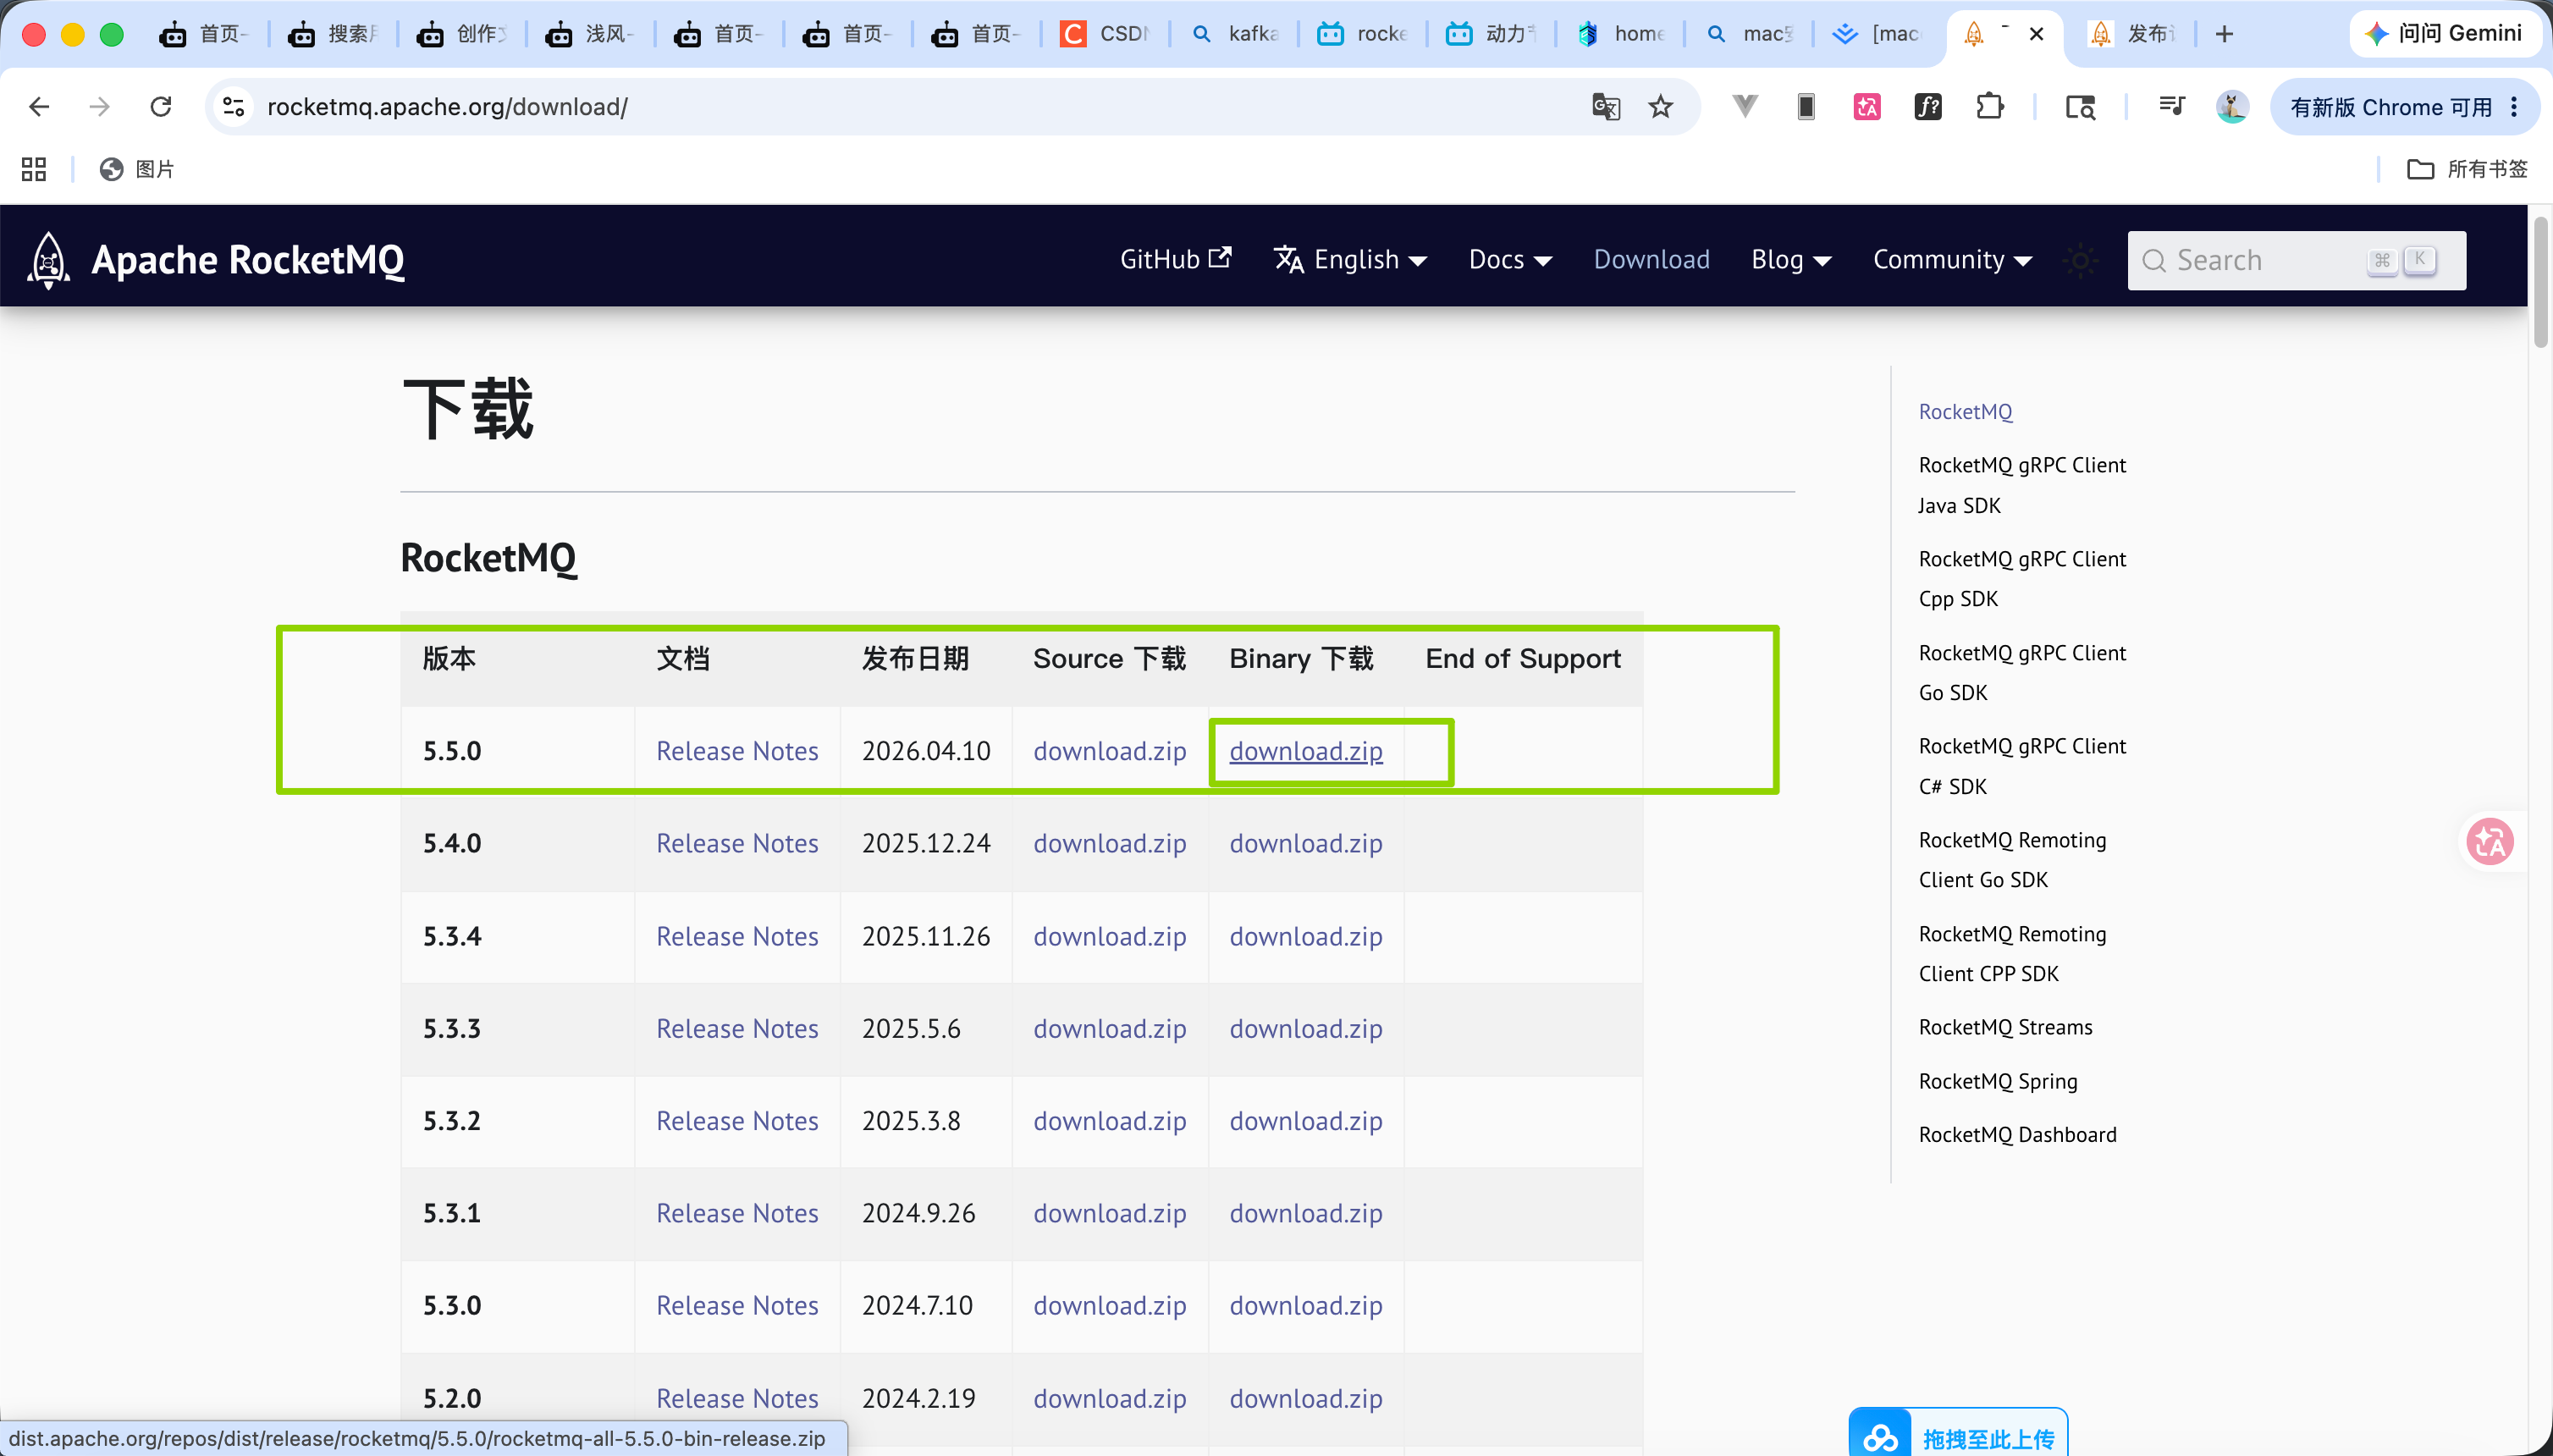2553x1456 pixels.
Task: Open the Chrome three-dot menu
Action: 2514,107
